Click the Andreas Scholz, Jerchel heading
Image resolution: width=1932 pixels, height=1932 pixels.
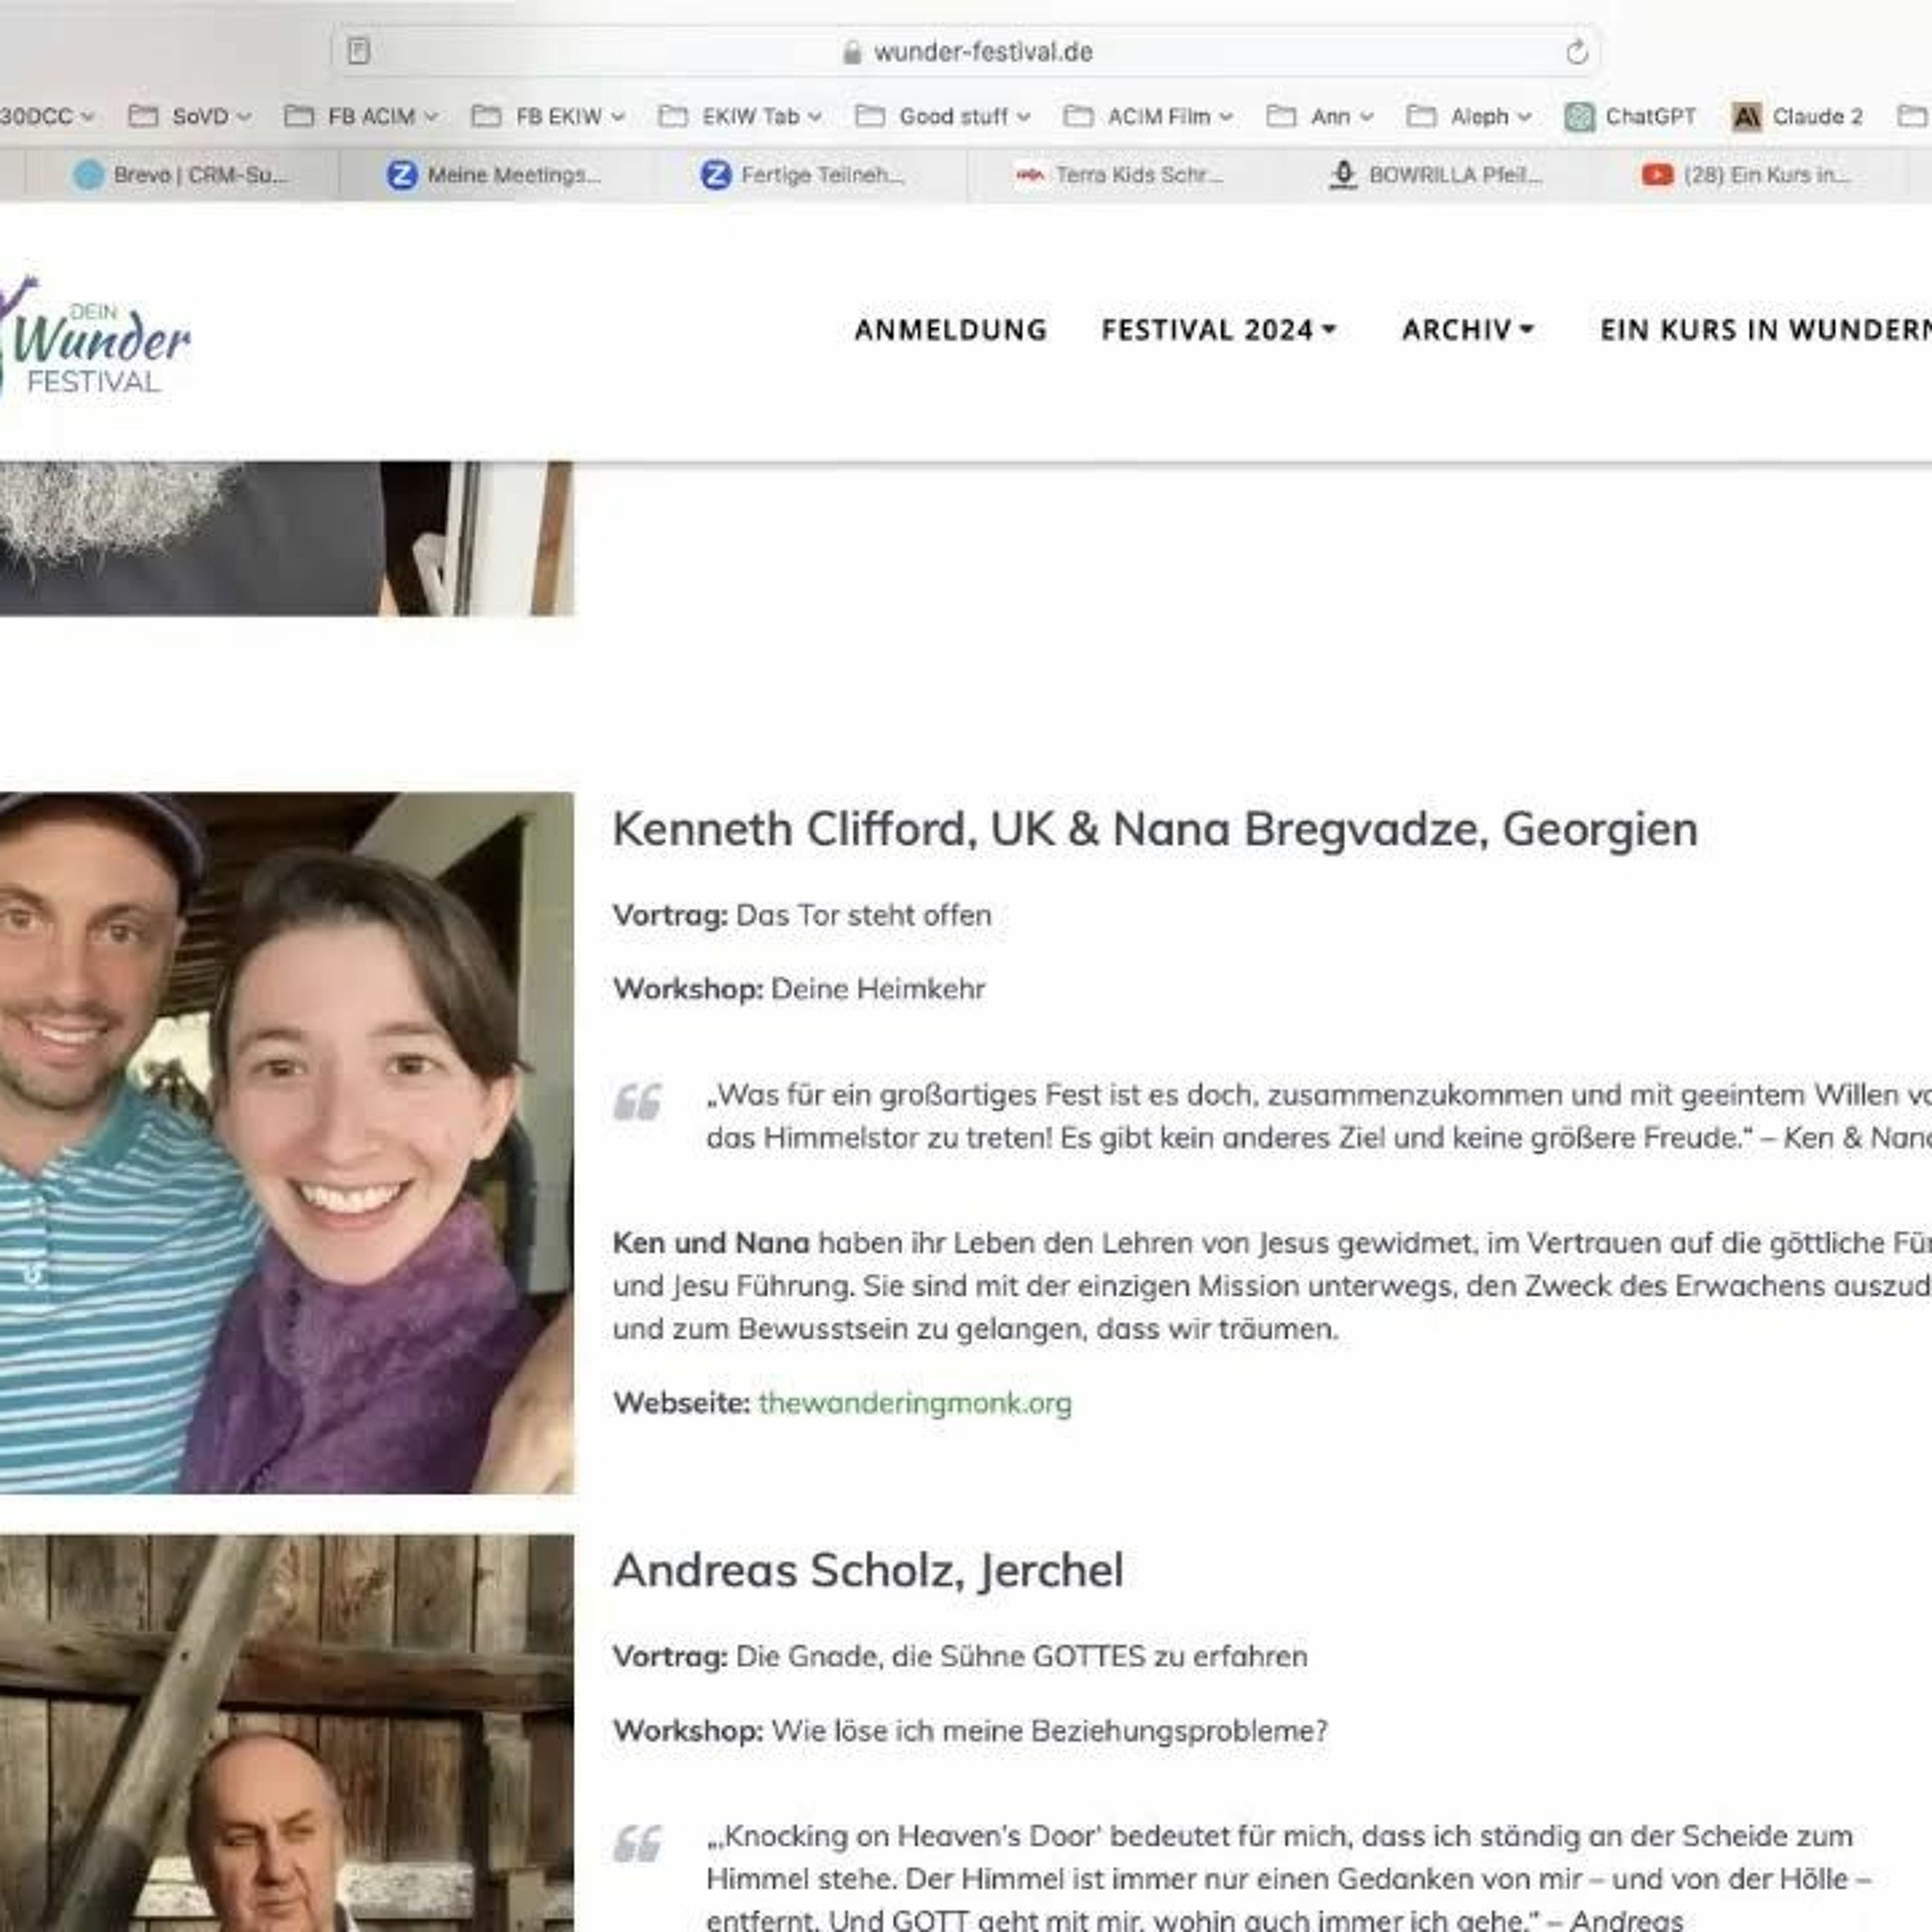(x=868, y=1570)
